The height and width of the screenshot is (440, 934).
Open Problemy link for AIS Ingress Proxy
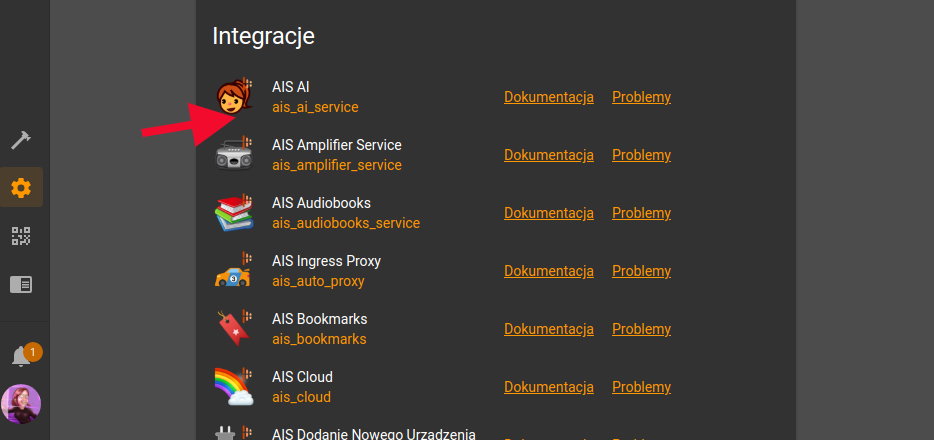642,271
